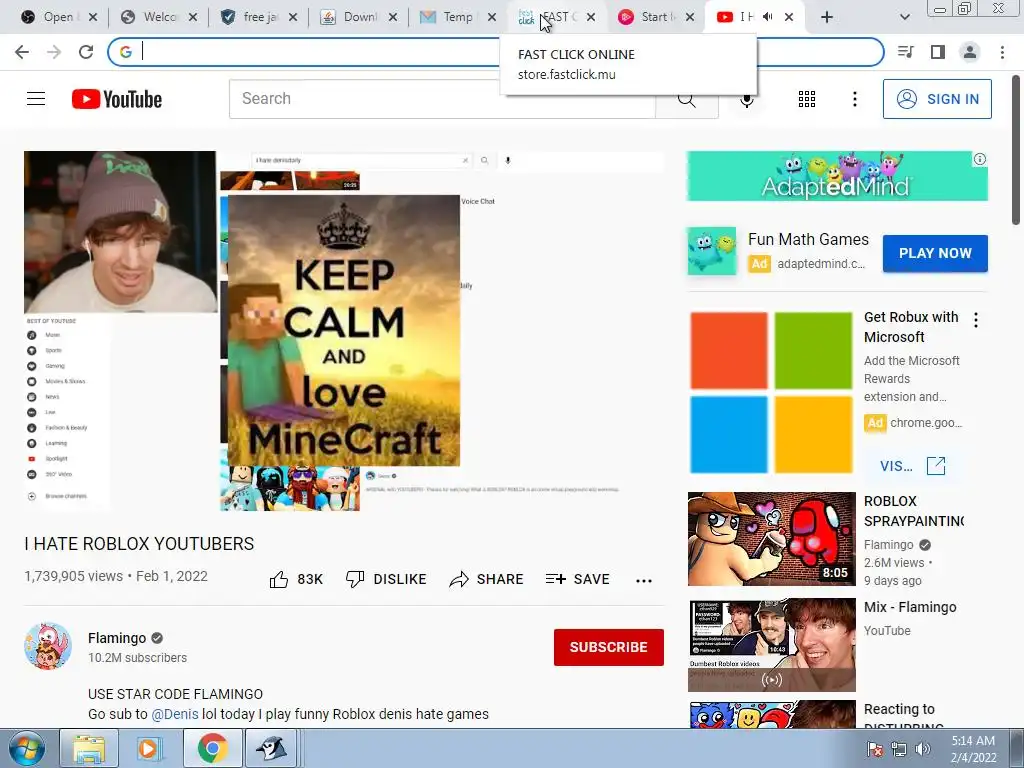Expand the tab search dropdown arrow
The width and height of the screenshot is (1024, 768).
(x=904, y=18)
